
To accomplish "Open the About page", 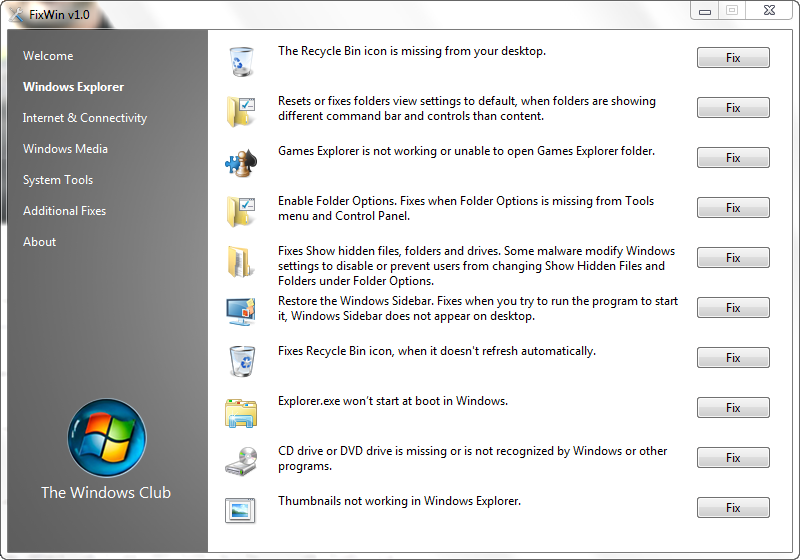I will tap(40, 242).
